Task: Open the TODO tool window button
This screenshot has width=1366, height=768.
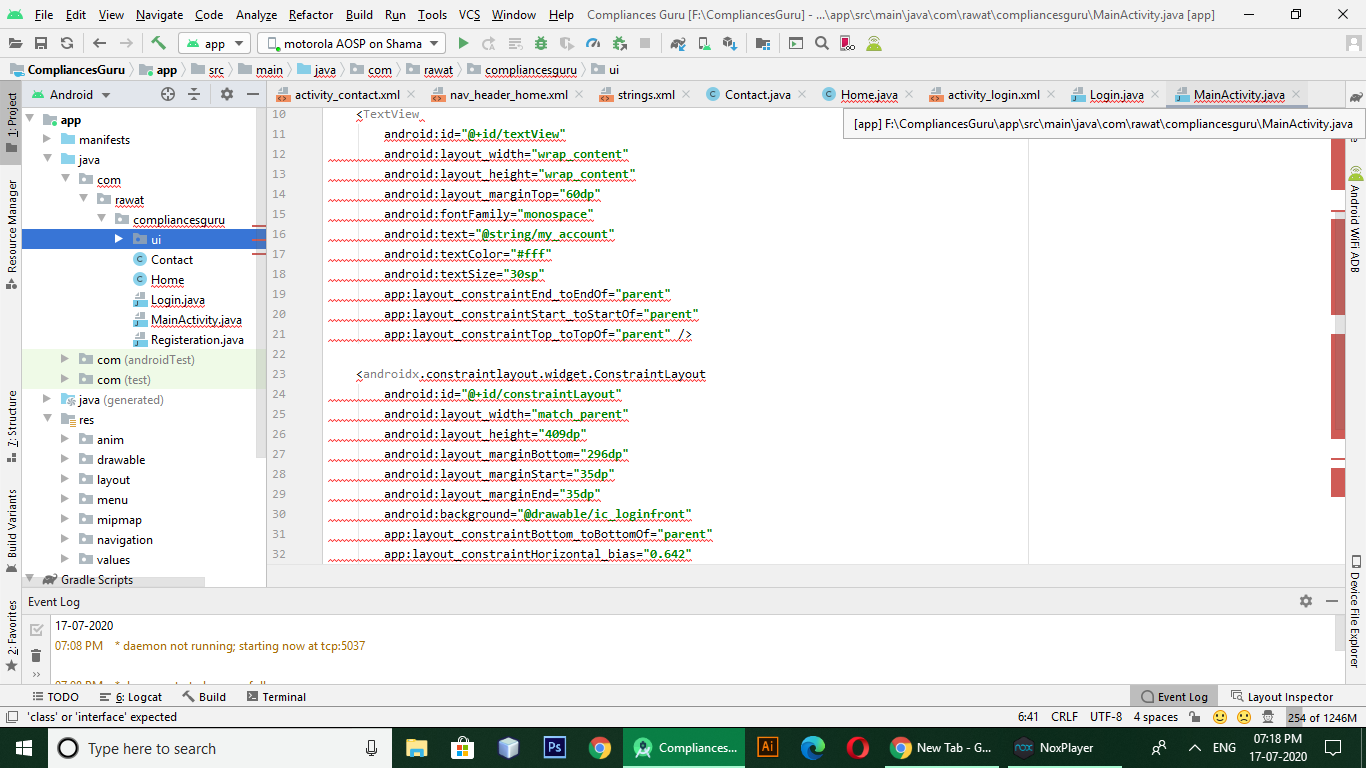Action: coord(55,697)
